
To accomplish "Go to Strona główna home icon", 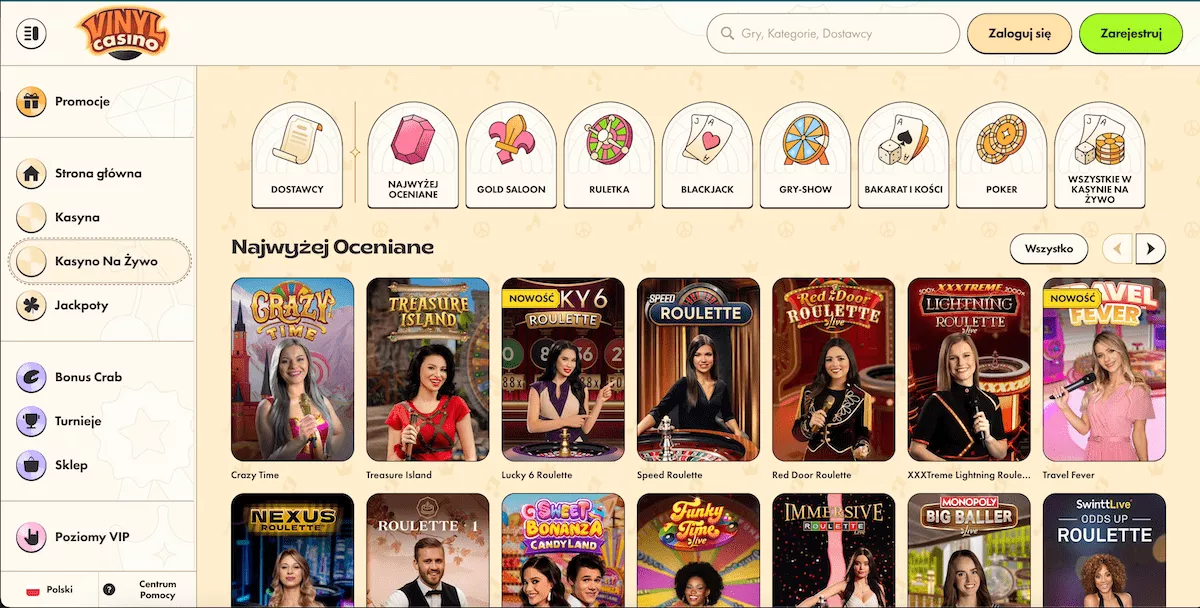I will click(x=32, y=173).
